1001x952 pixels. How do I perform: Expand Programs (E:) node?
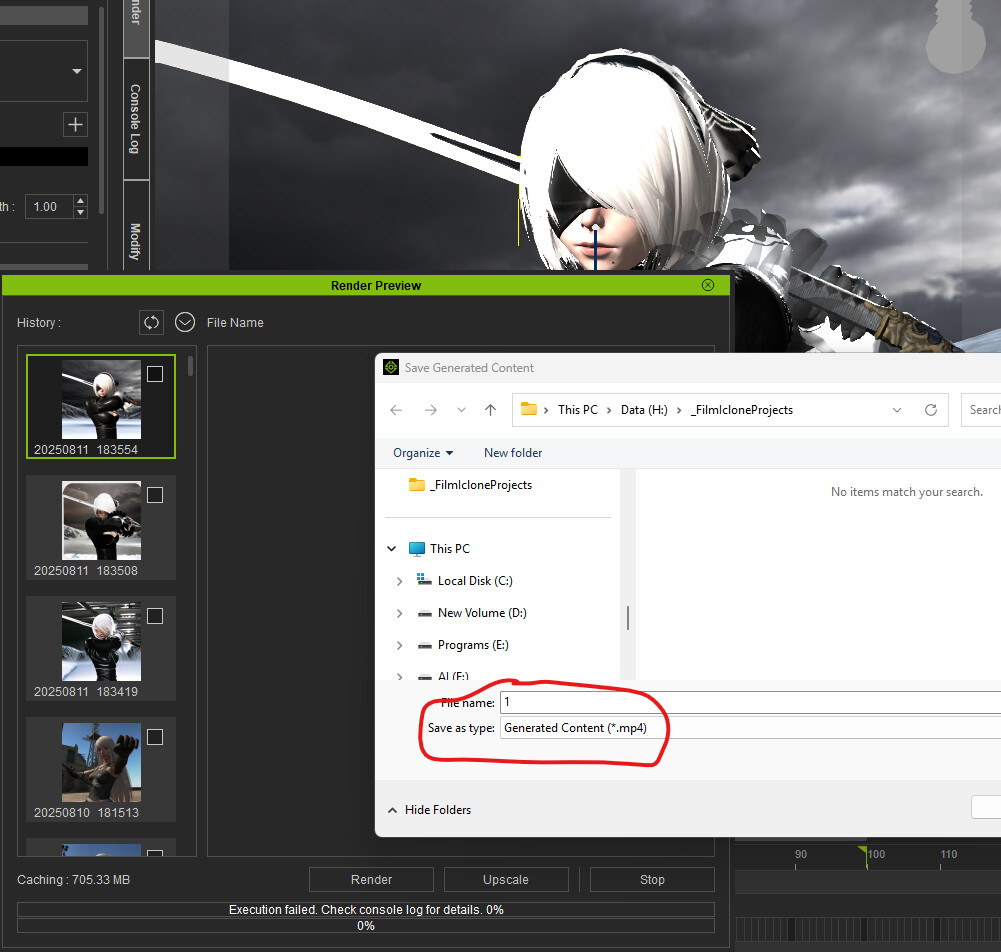(x=399, y=645)
